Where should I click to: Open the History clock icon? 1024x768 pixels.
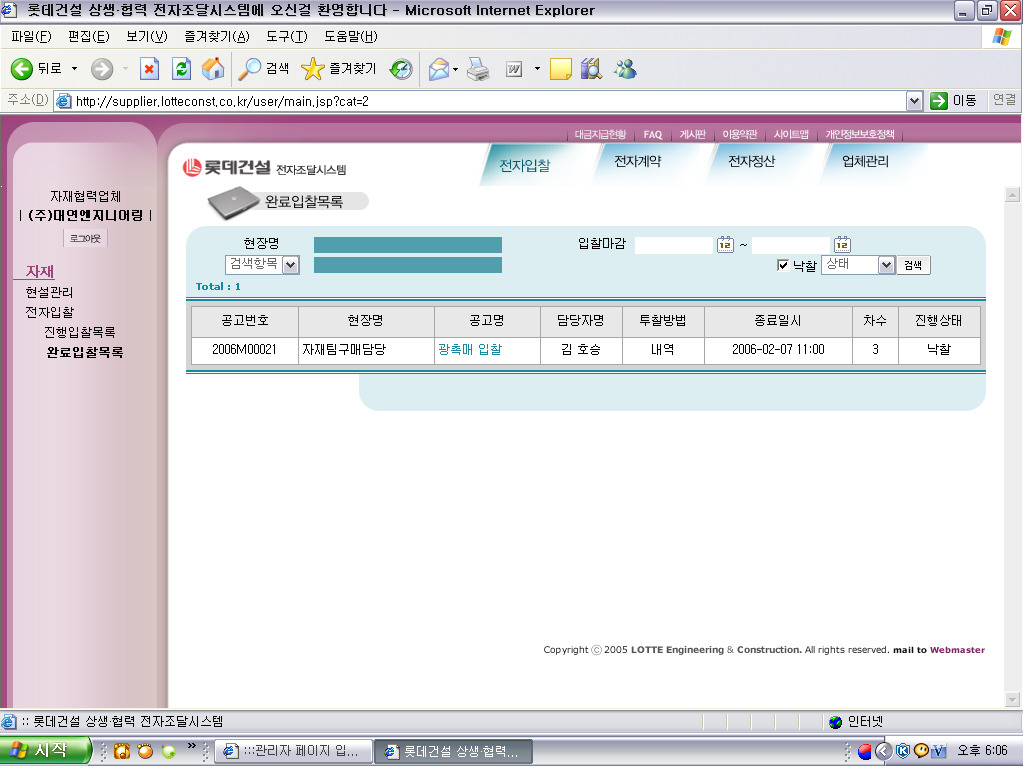tap(400, 69)
